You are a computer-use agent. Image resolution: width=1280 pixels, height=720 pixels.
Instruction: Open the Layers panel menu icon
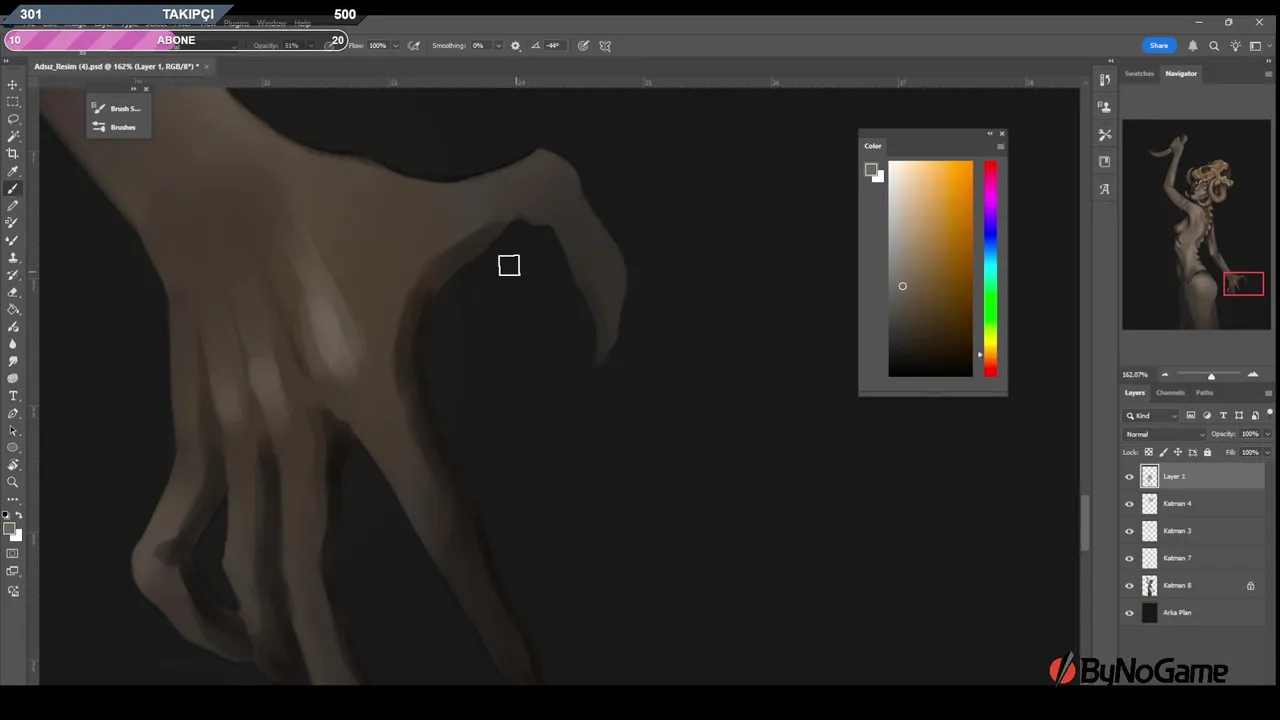pyautogui.click(x=1269, y=393)
